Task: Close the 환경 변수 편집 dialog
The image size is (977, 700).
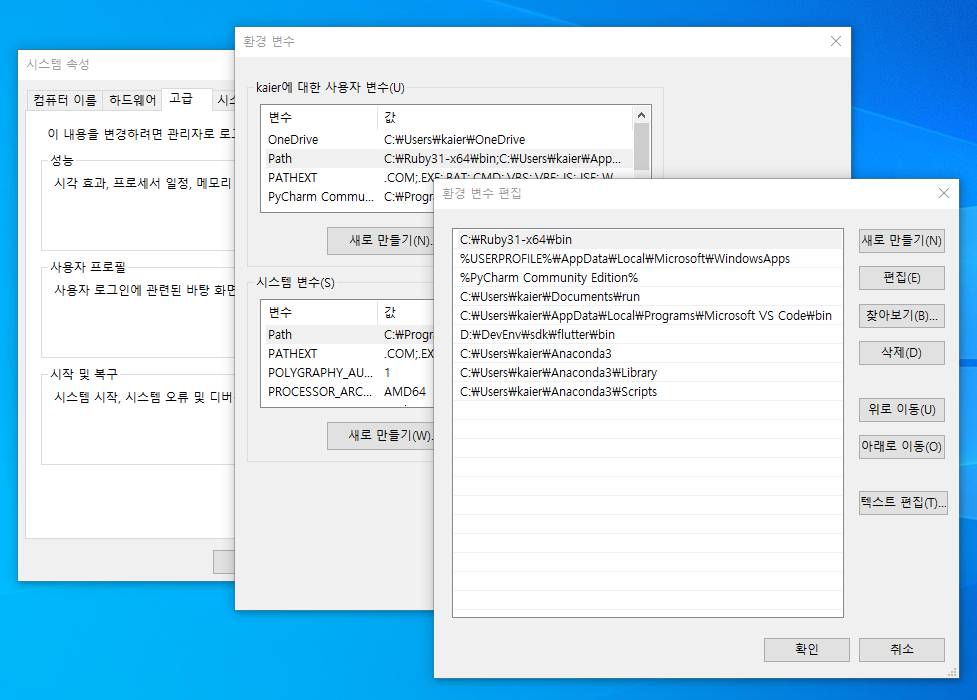Action: point(943,193)
